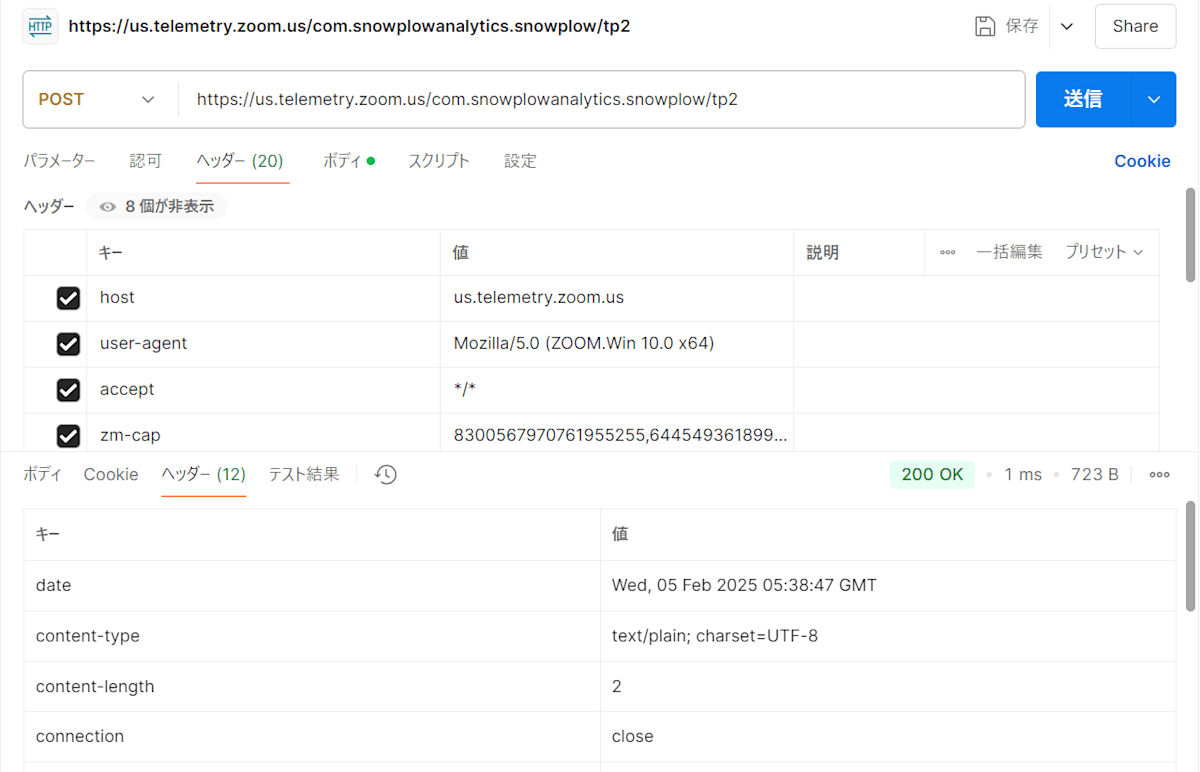Click the zm-cap value starting 8300567970761955255

(617, 434)
